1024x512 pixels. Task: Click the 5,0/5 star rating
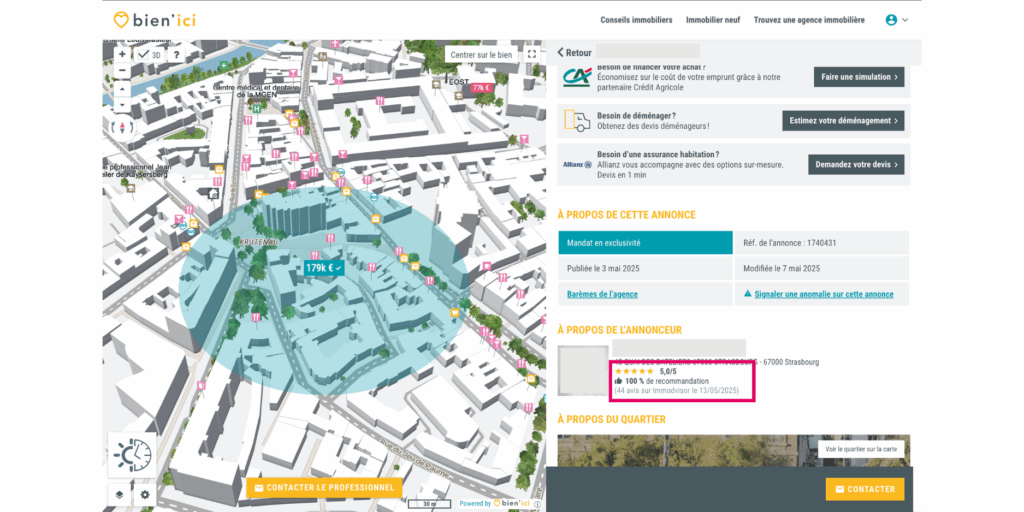click(x=646, y=371)
